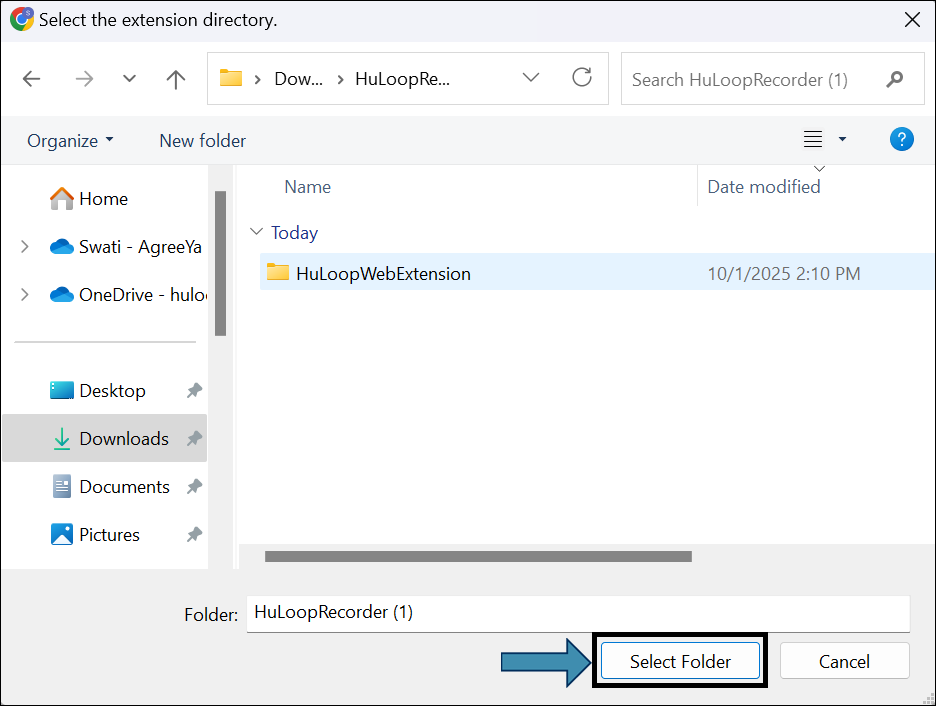Create a New folder
Viewport: 936px width, 706px height.
pyautogui.click(x=202, y=141)
